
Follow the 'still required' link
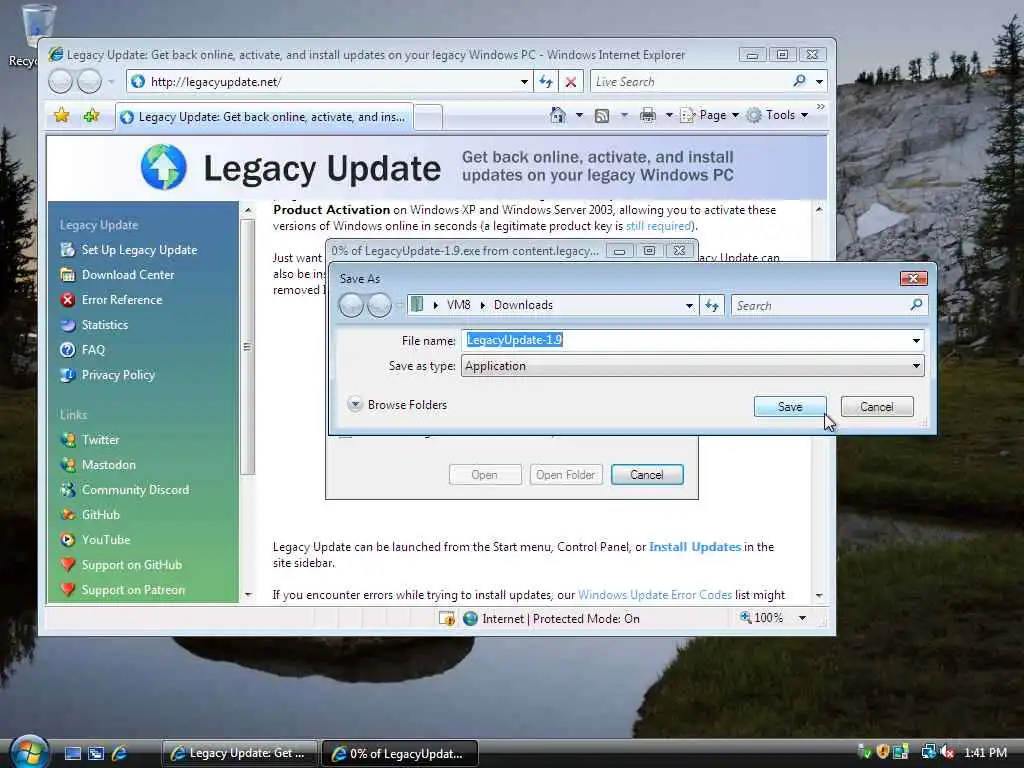coord(658,226)
